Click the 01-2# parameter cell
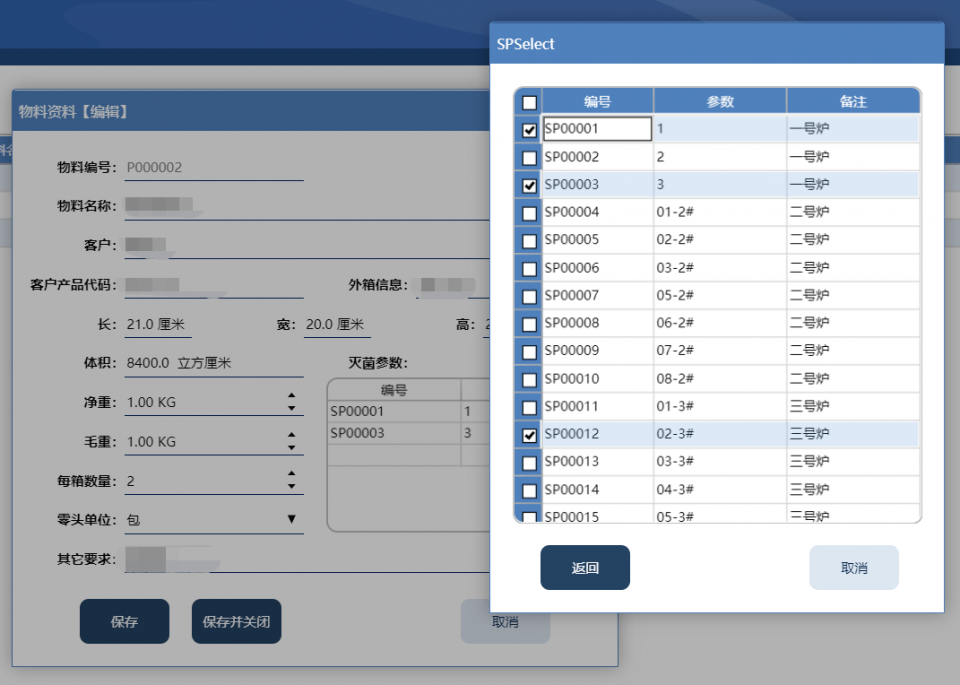Screen dimensions: 960x685 click(720, 212)
